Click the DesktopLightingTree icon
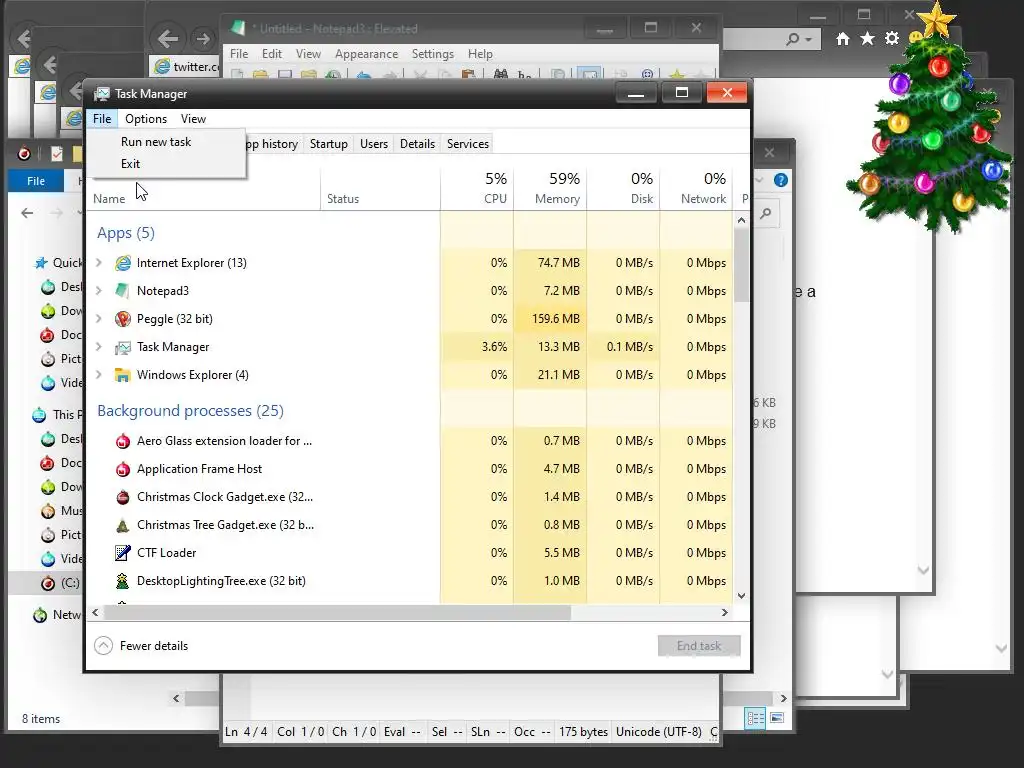This screenshot has height=768, width=1024. (x=123, y=581)
